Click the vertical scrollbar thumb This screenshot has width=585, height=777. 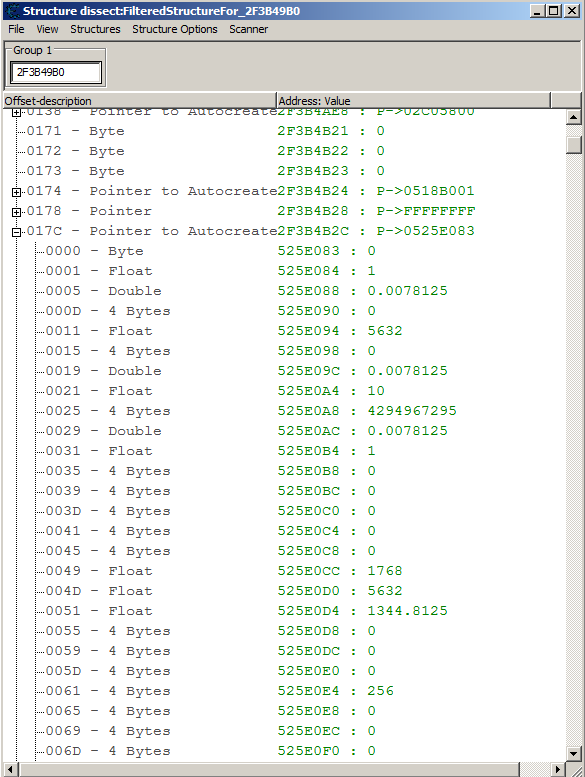(573, 144)
